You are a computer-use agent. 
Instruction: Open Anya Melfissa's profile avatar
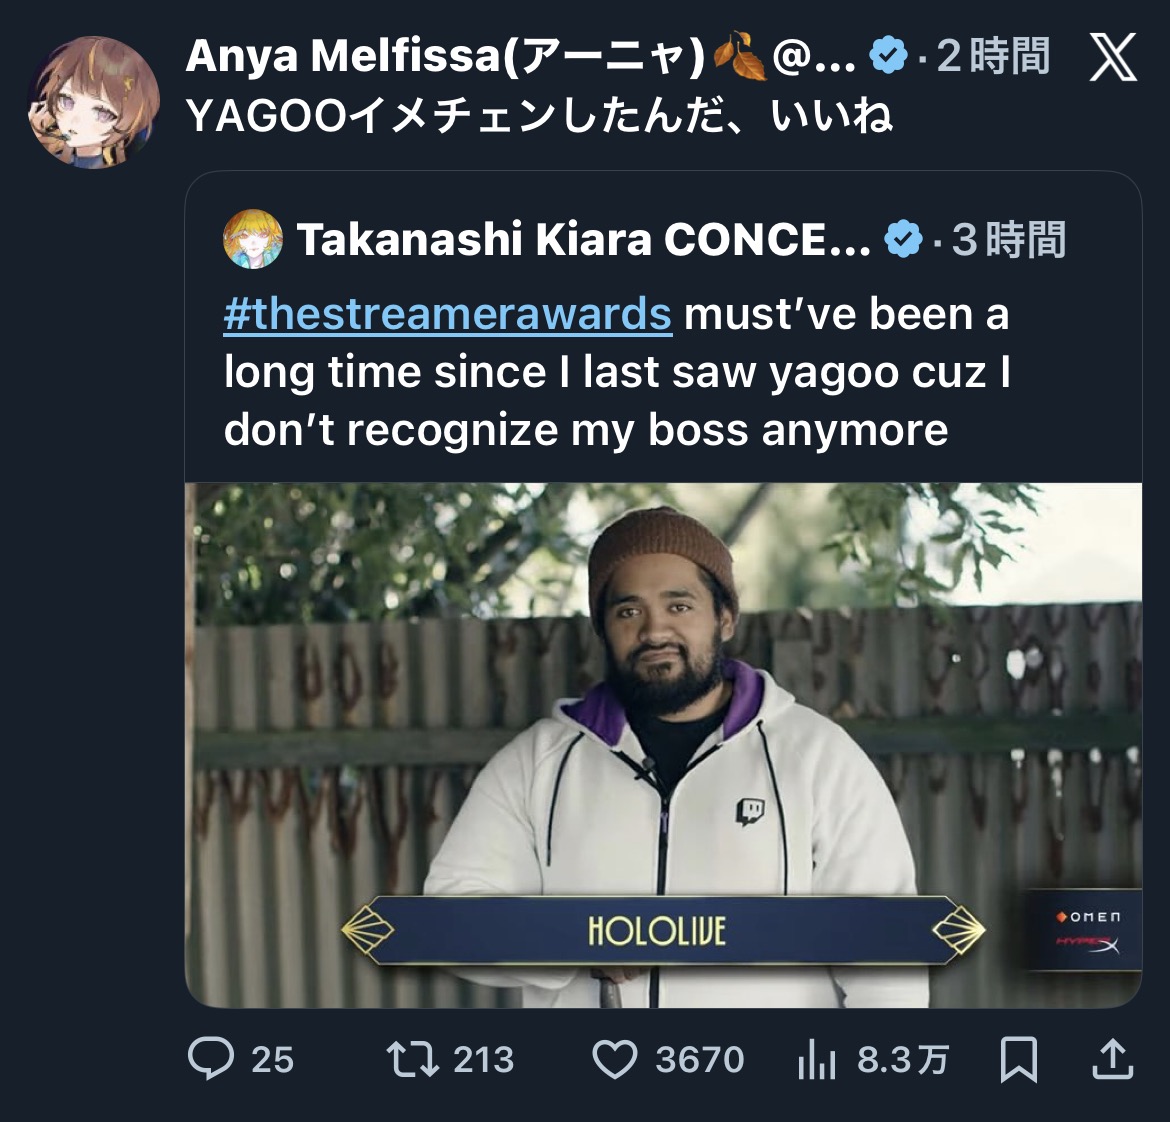point(93,102)
